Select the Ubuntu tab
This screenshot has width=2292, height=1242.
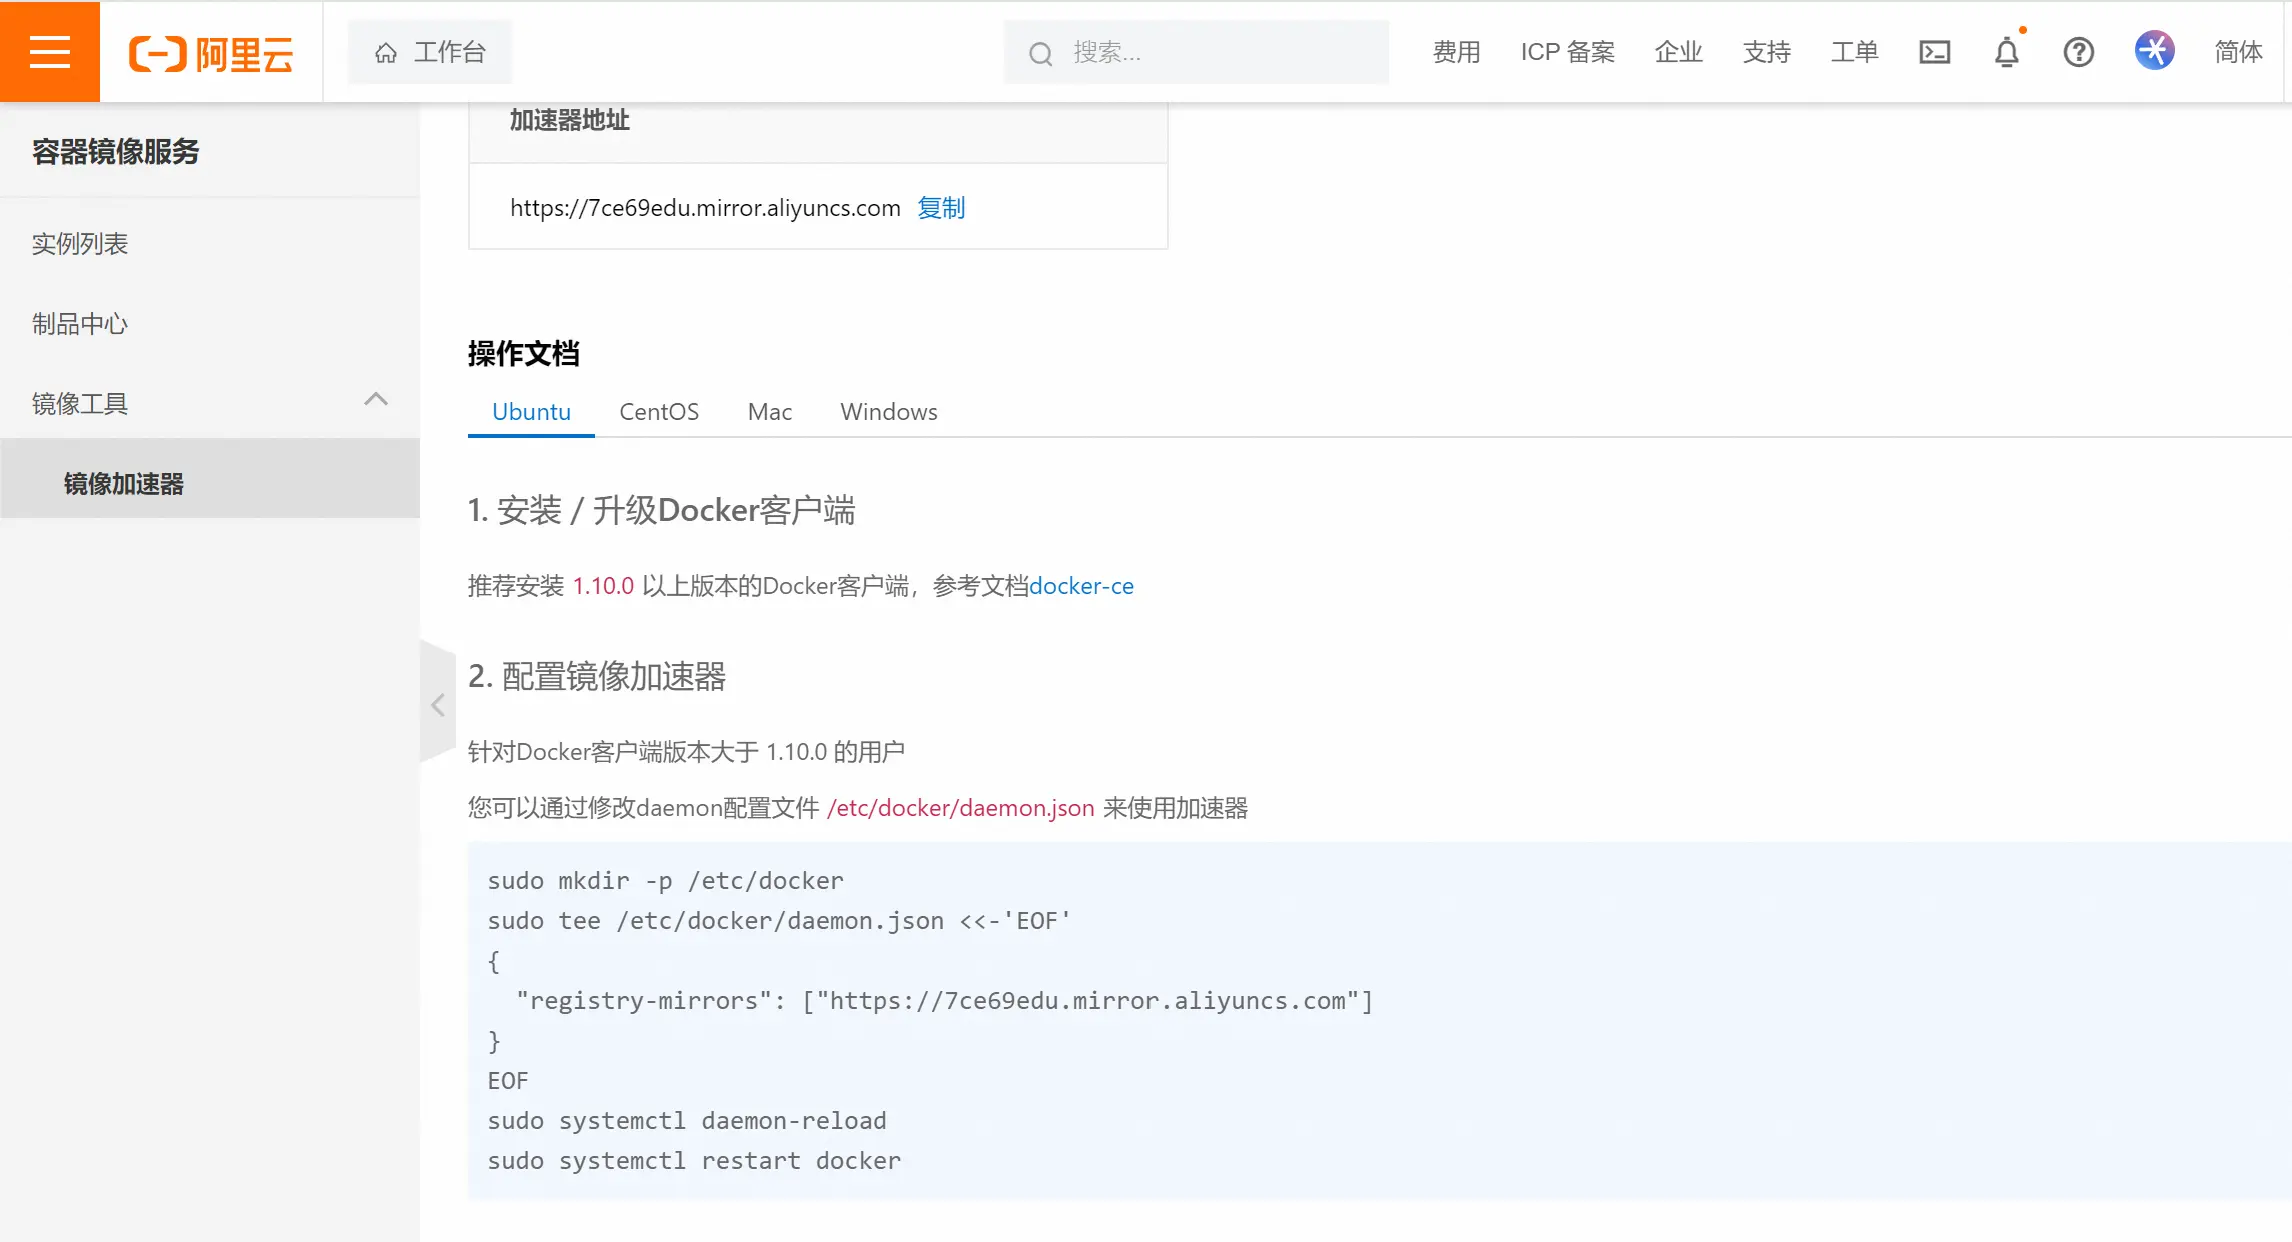(531, 412)
